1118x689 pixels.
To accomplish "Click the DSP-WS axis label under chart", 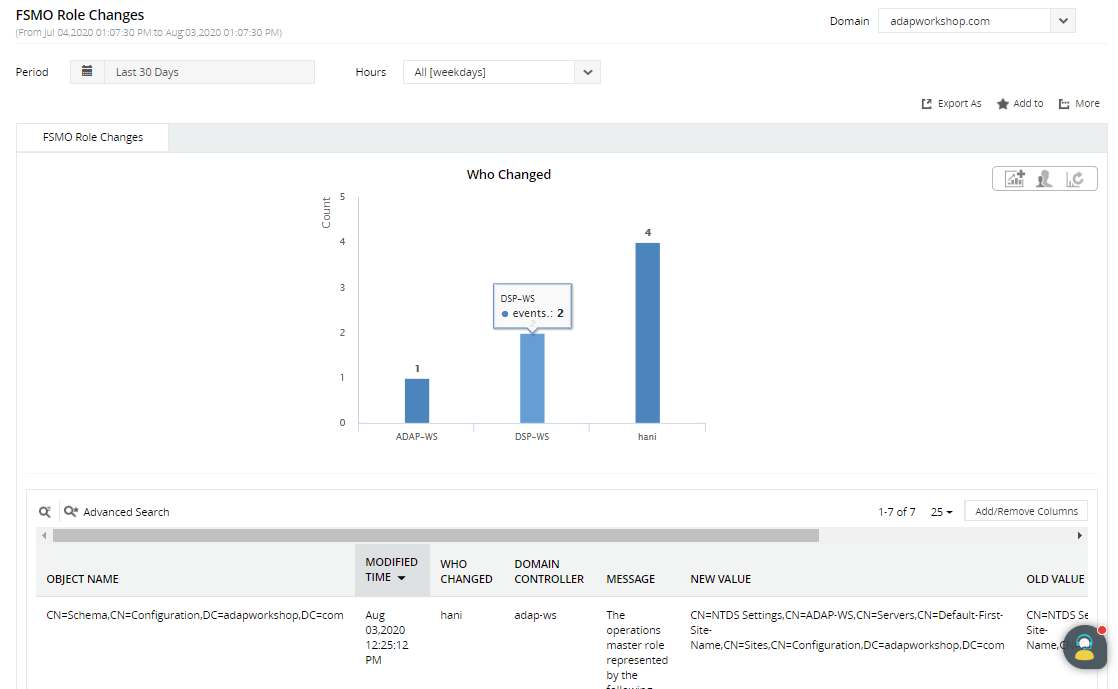I will (532, 437).
